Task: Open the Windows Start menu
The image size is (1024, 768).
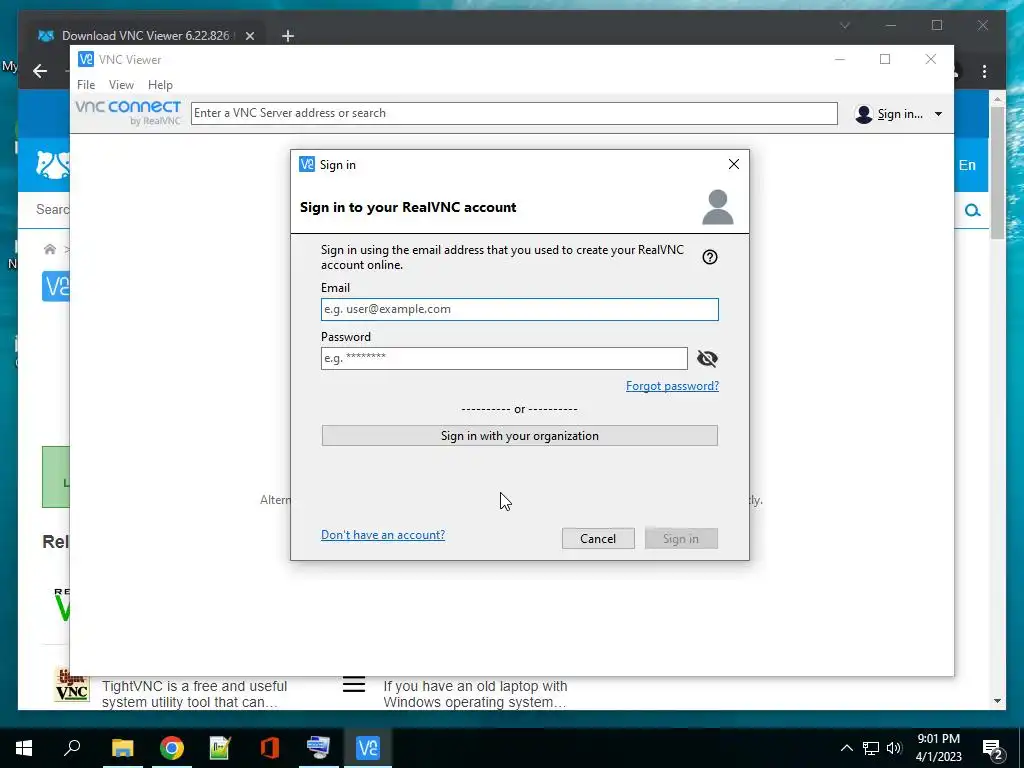Action: pyautogui.click(x=24, y=748)
